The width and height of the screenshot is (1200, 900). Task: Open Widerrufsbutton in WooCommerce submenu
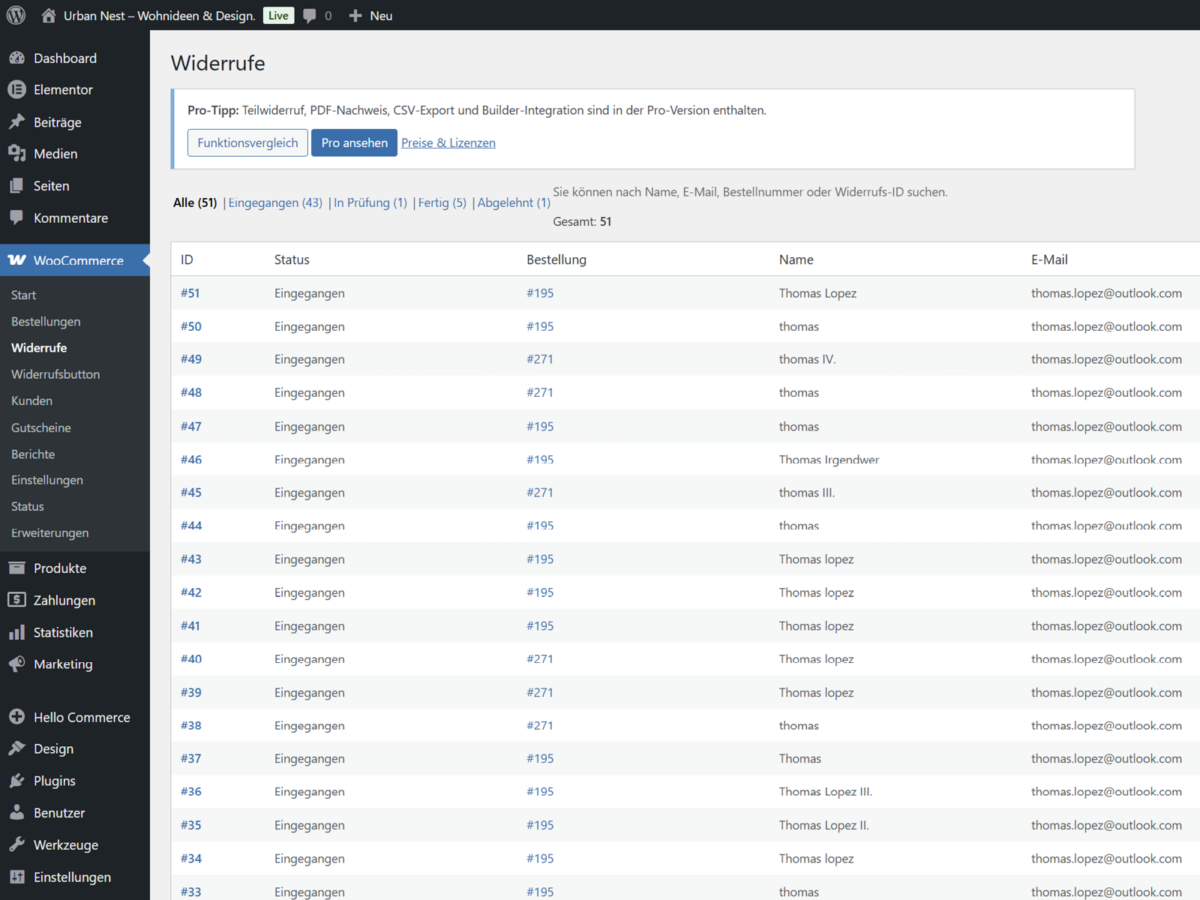tap(55, 374)
